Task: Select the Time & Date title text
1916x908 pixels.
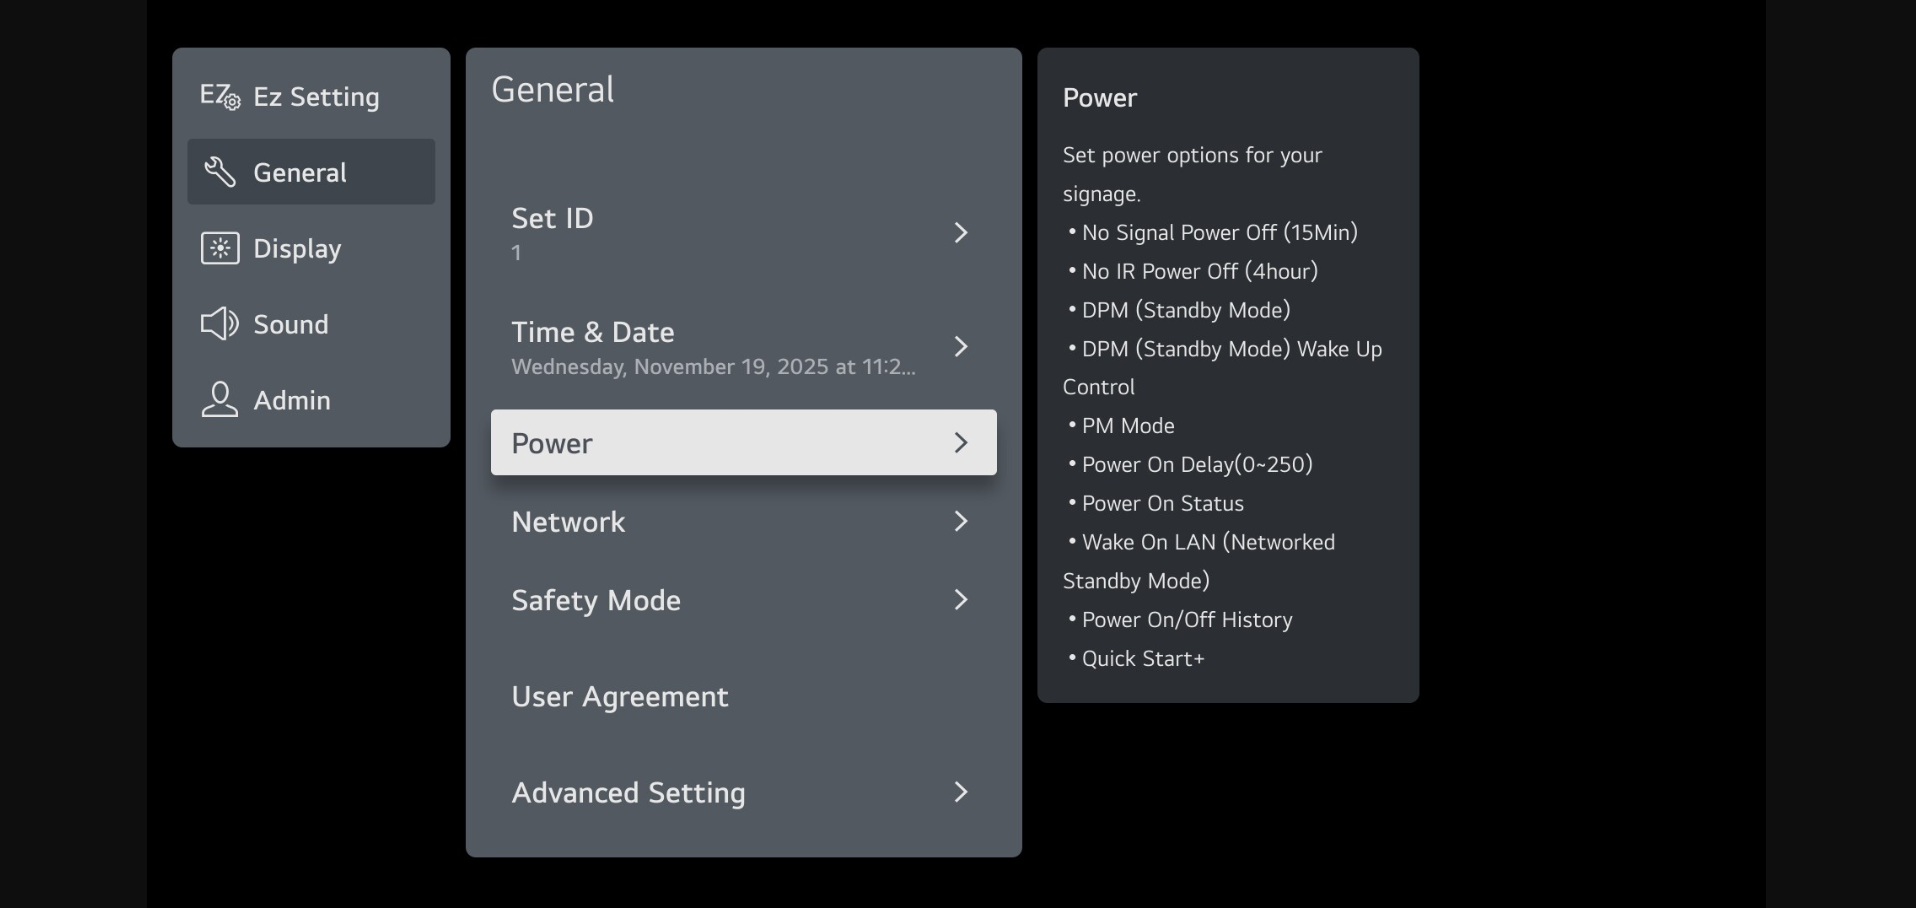Action: (x=592, y=332)
